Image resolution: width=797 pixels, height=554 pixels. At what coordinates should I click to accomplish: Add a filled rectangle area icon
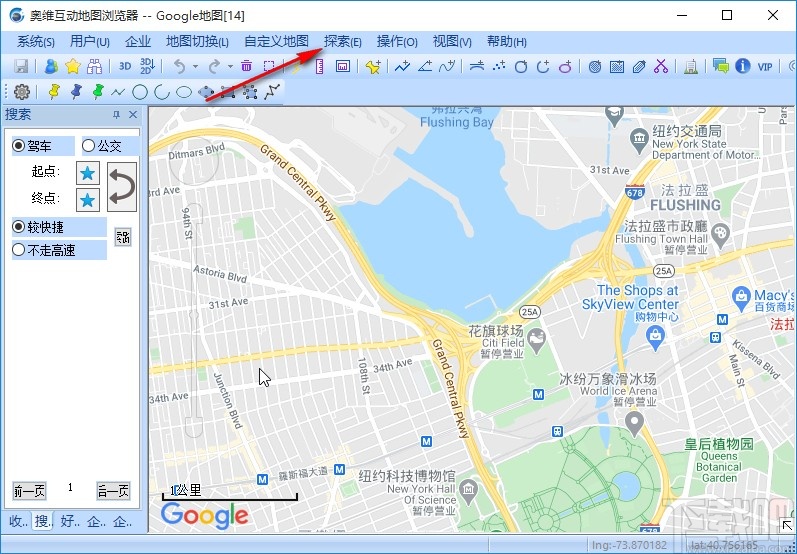click(617, 66)
